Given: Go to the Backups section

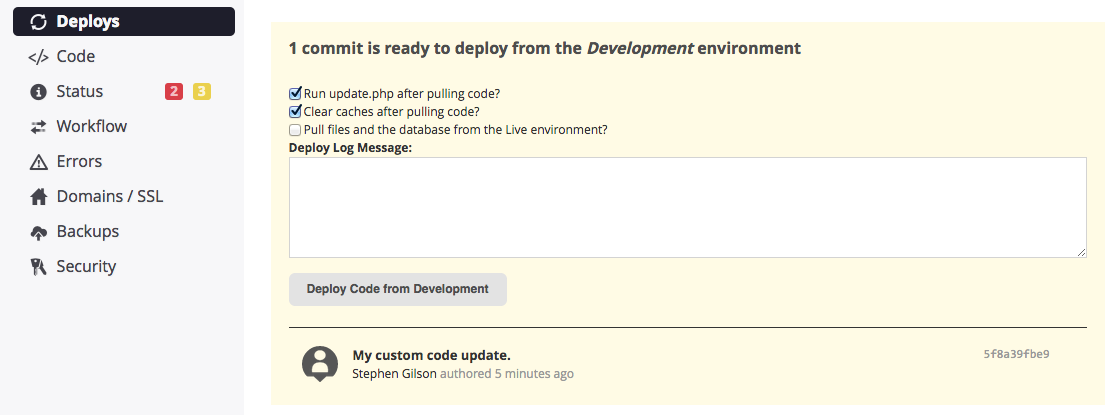Looking at the screenshot, I should [x=87, y=232].
